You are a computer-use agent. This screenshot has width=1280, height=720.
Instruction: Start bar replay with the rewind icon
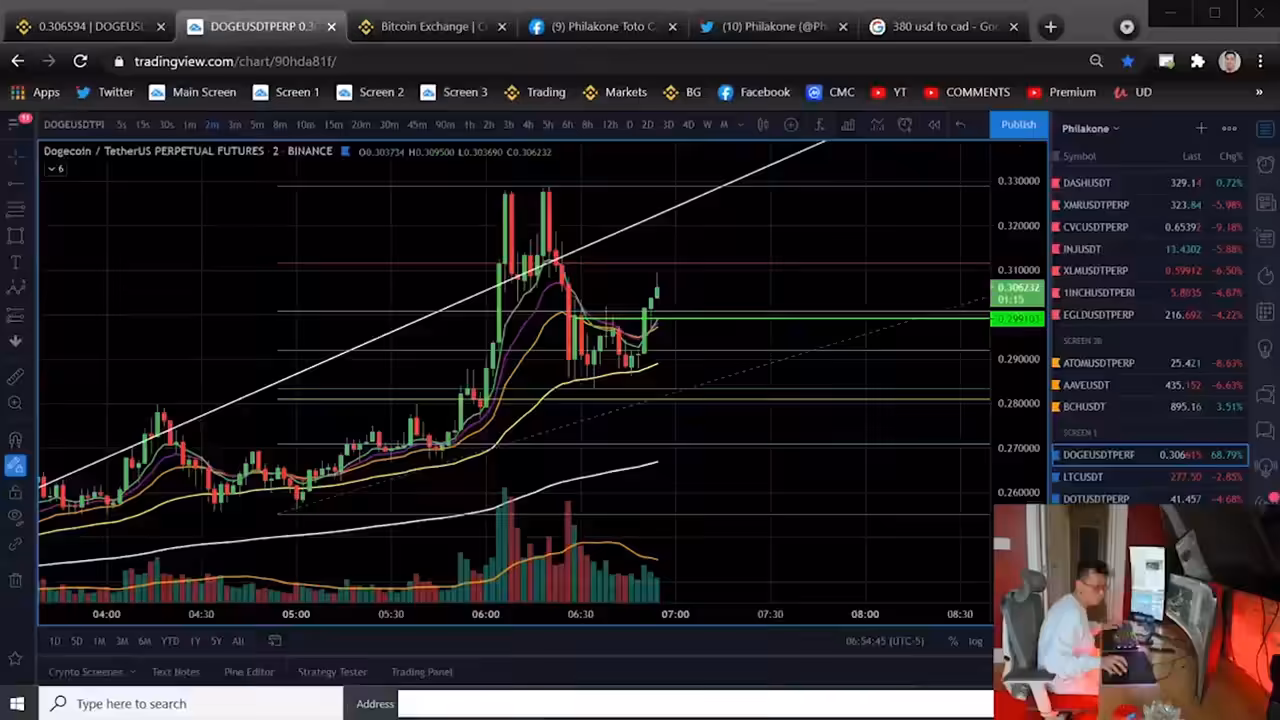coord(934,125)
